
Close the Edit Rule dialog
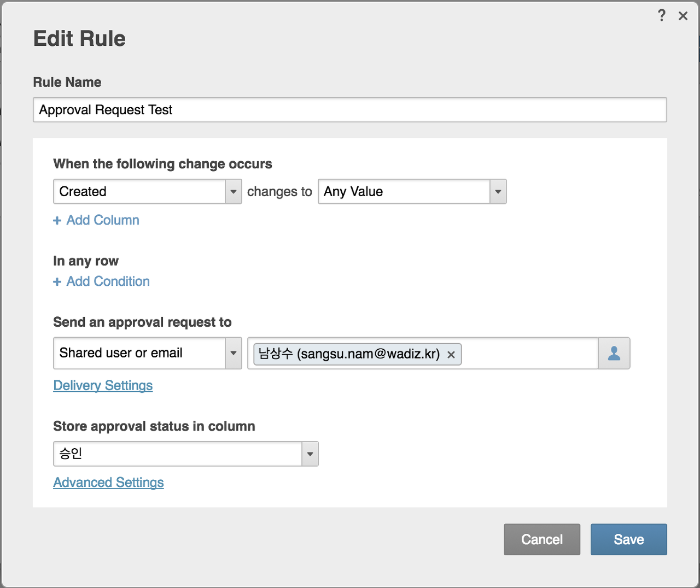pos(681,15)
